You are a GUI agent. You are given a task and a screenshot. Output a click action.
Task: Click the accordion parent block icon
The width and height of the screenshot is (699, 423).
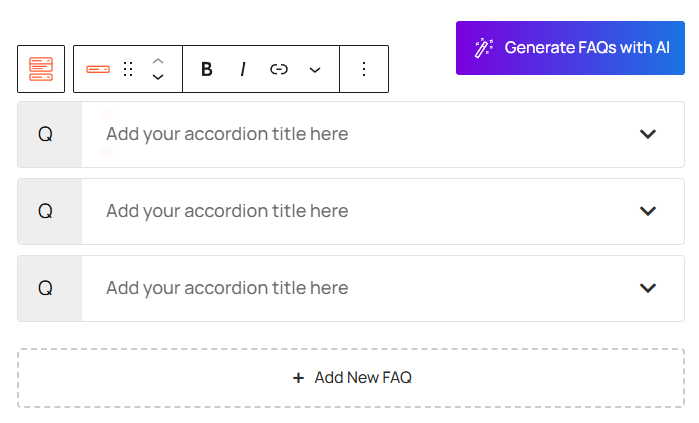coord(41,69)
